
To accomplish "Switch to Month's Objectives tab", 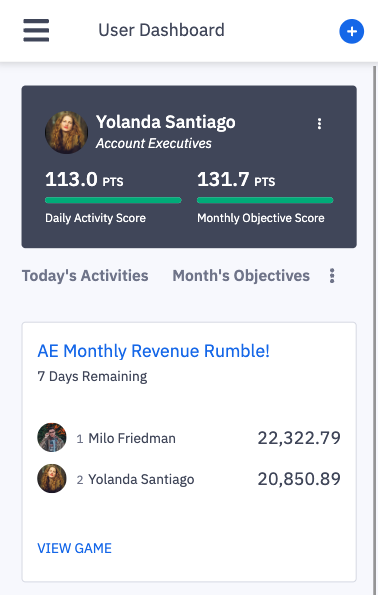I will tap(241, 276).
